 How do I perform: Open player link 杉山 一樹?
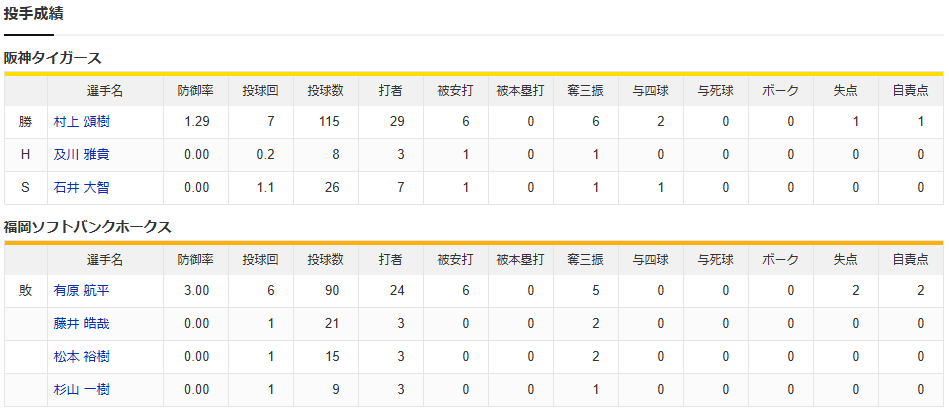82,390
